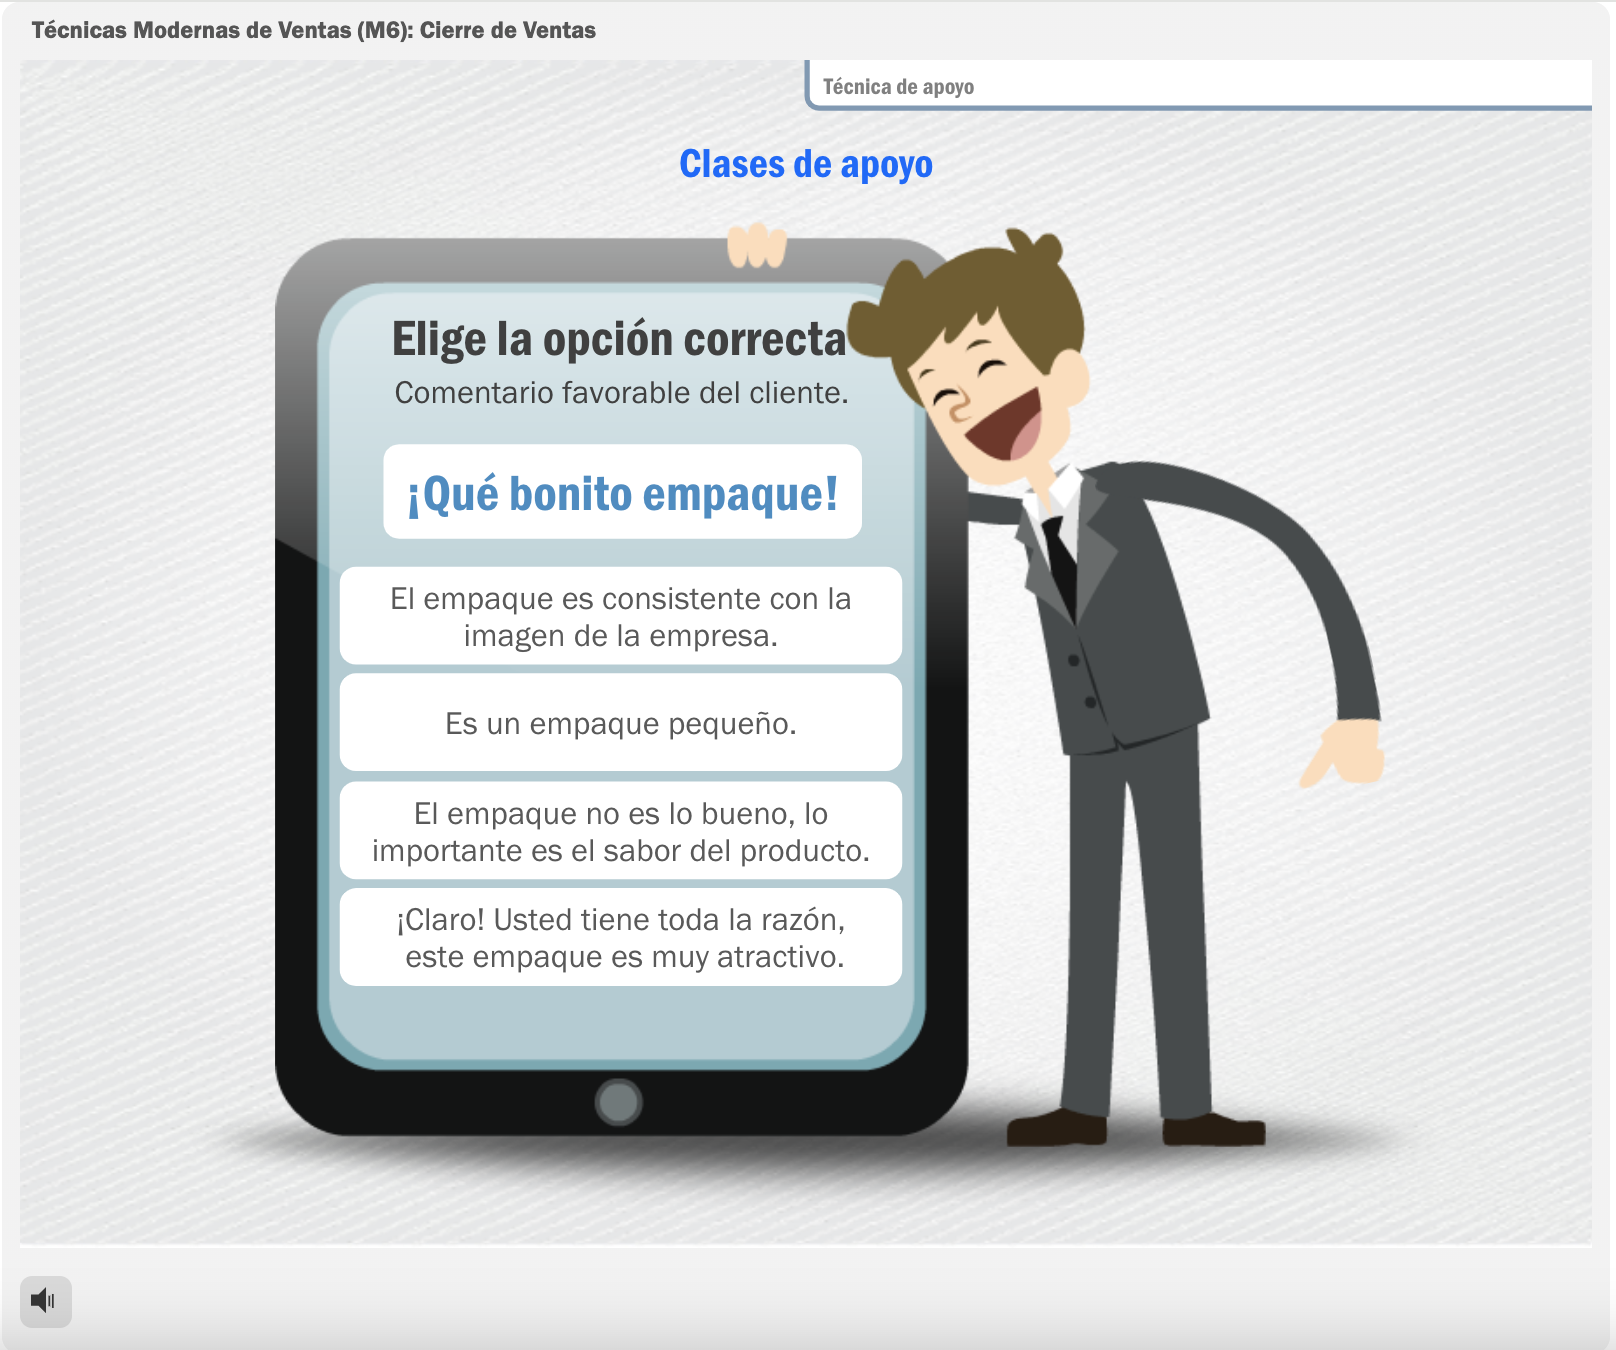This screenshot has height=1350, width=1616.
Task: Click the fingers gripping the tablet top
Action: 757,246
